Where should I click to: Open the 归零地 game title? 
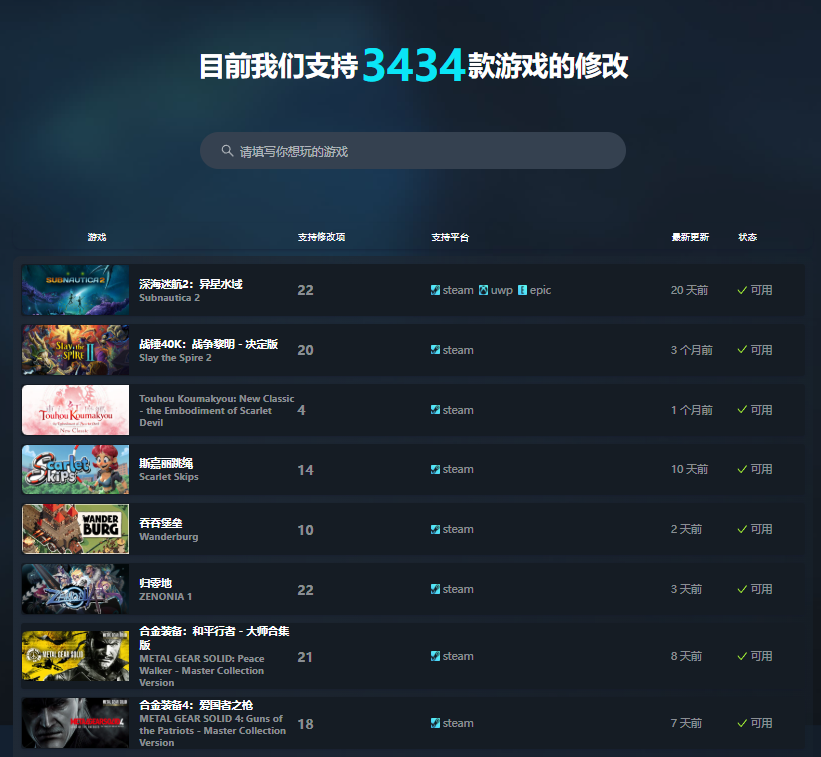tap(156, 583)
